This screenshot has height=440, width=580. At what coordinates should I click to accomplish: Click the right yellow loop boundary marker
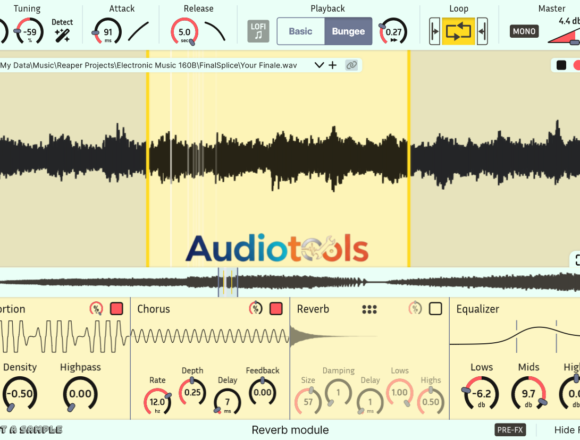(409, 159)
